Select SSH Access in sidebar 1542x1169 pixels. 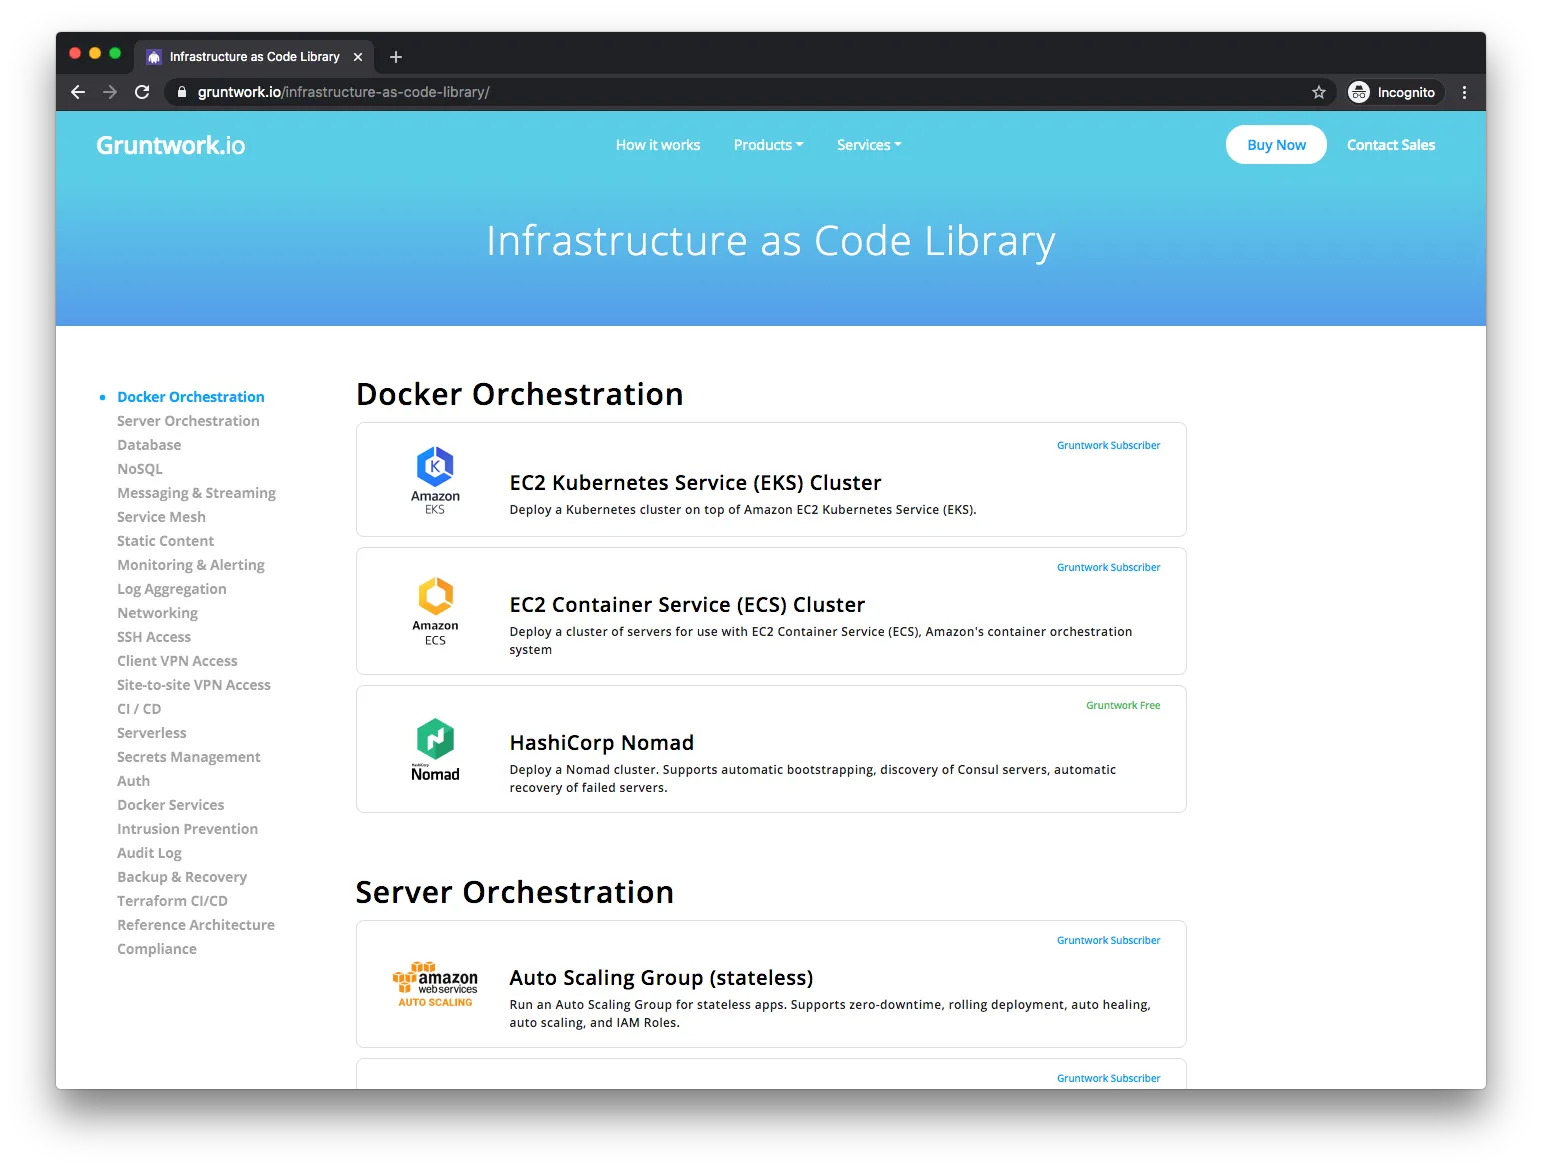coord(154,637)
